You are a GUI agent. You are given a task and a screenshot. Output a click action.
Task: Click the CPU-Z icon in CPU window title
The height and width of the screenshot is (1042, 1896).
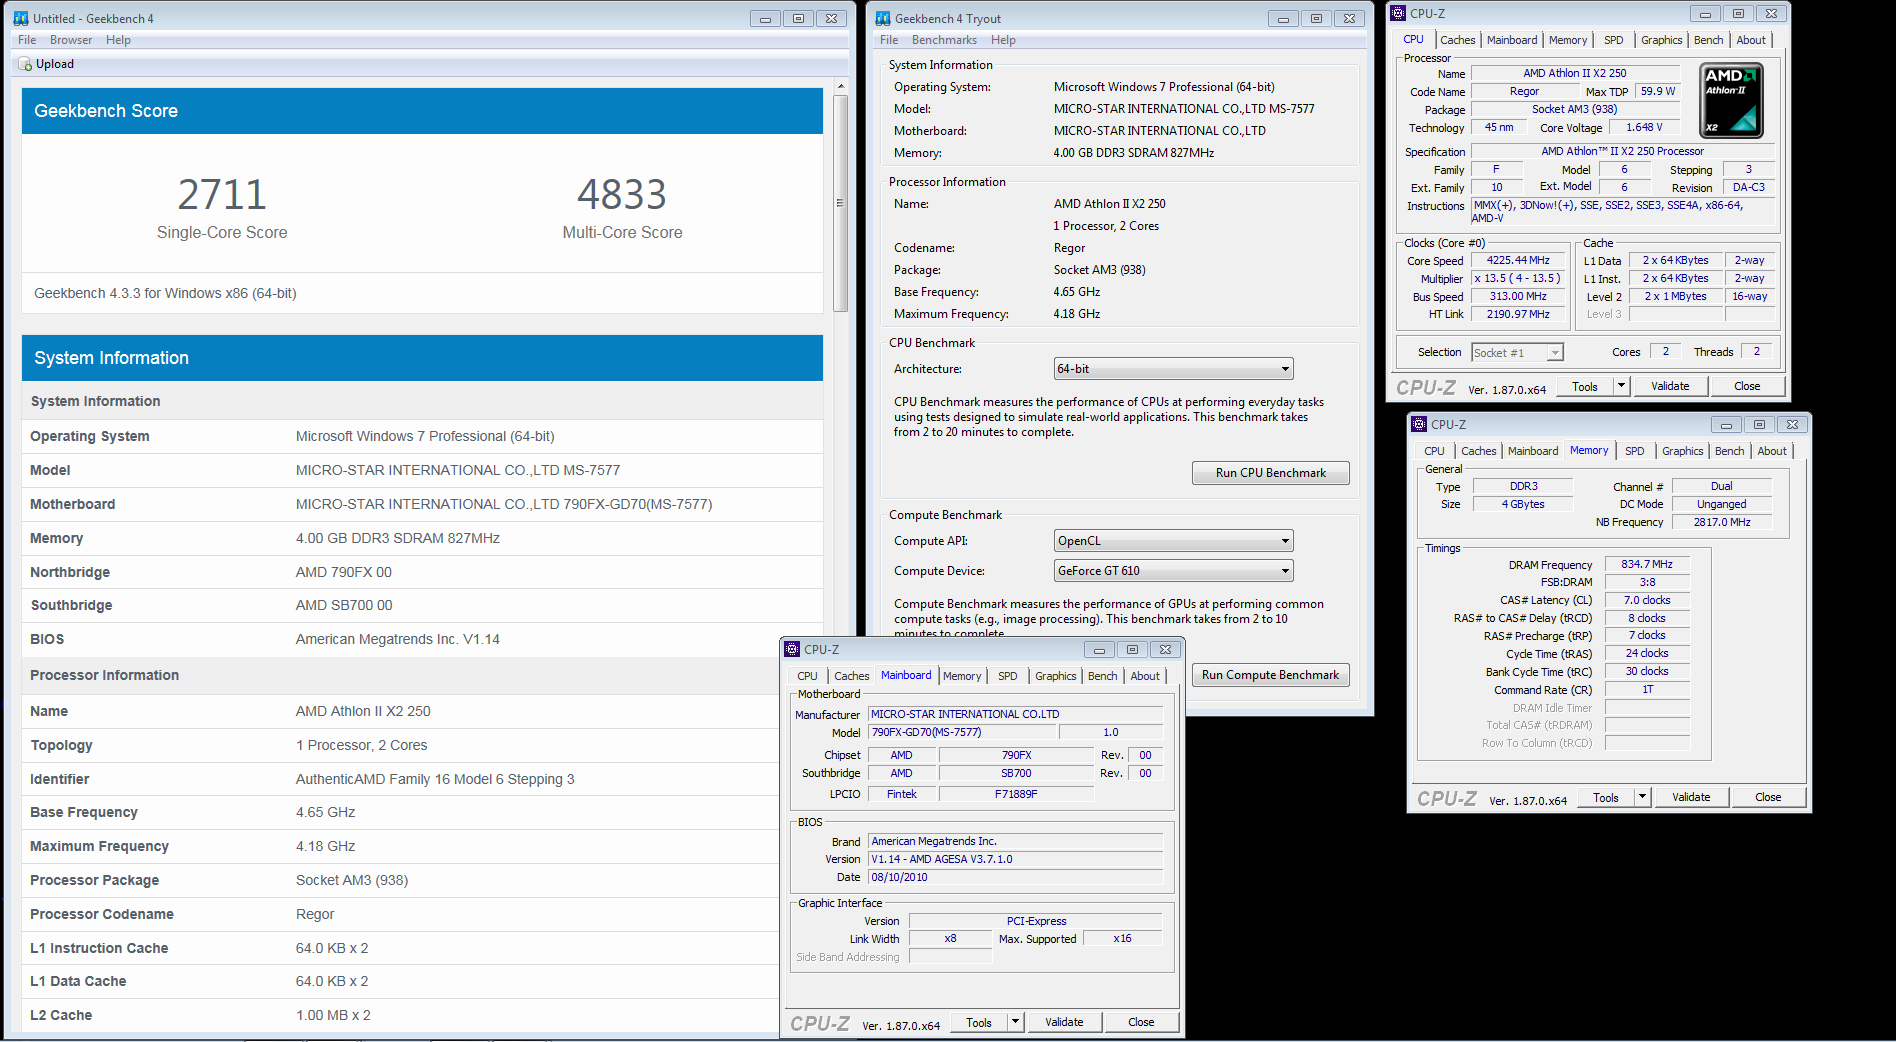click(x=1398, y=13)
